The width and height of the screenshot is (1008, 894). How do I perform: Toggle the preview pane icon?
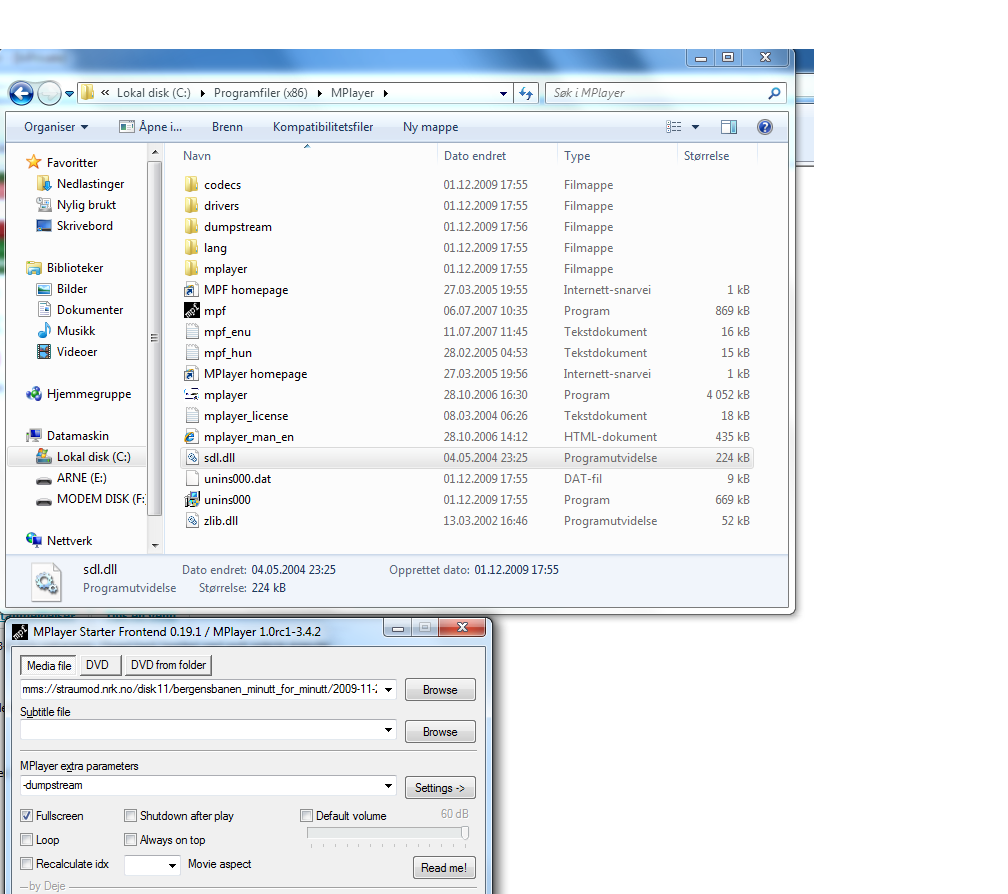click(728, 127)
